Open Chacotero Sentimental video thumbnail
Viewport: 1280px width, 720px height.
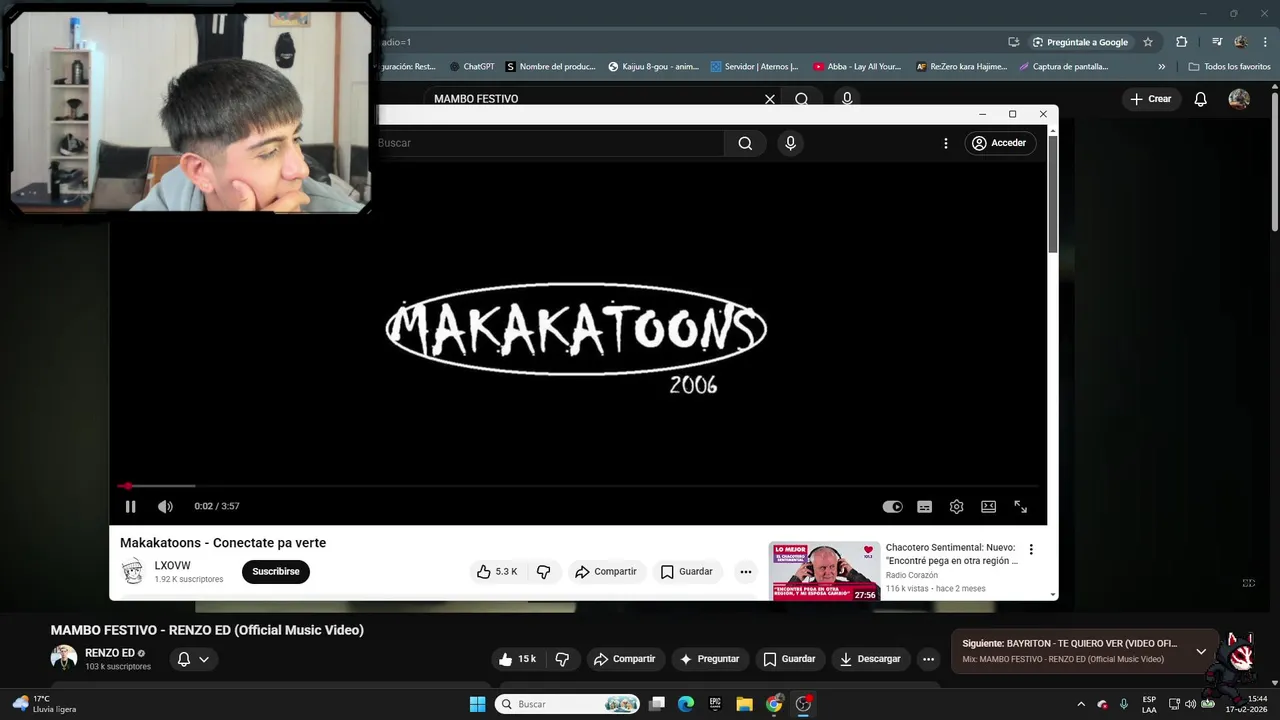click(824, 572)
